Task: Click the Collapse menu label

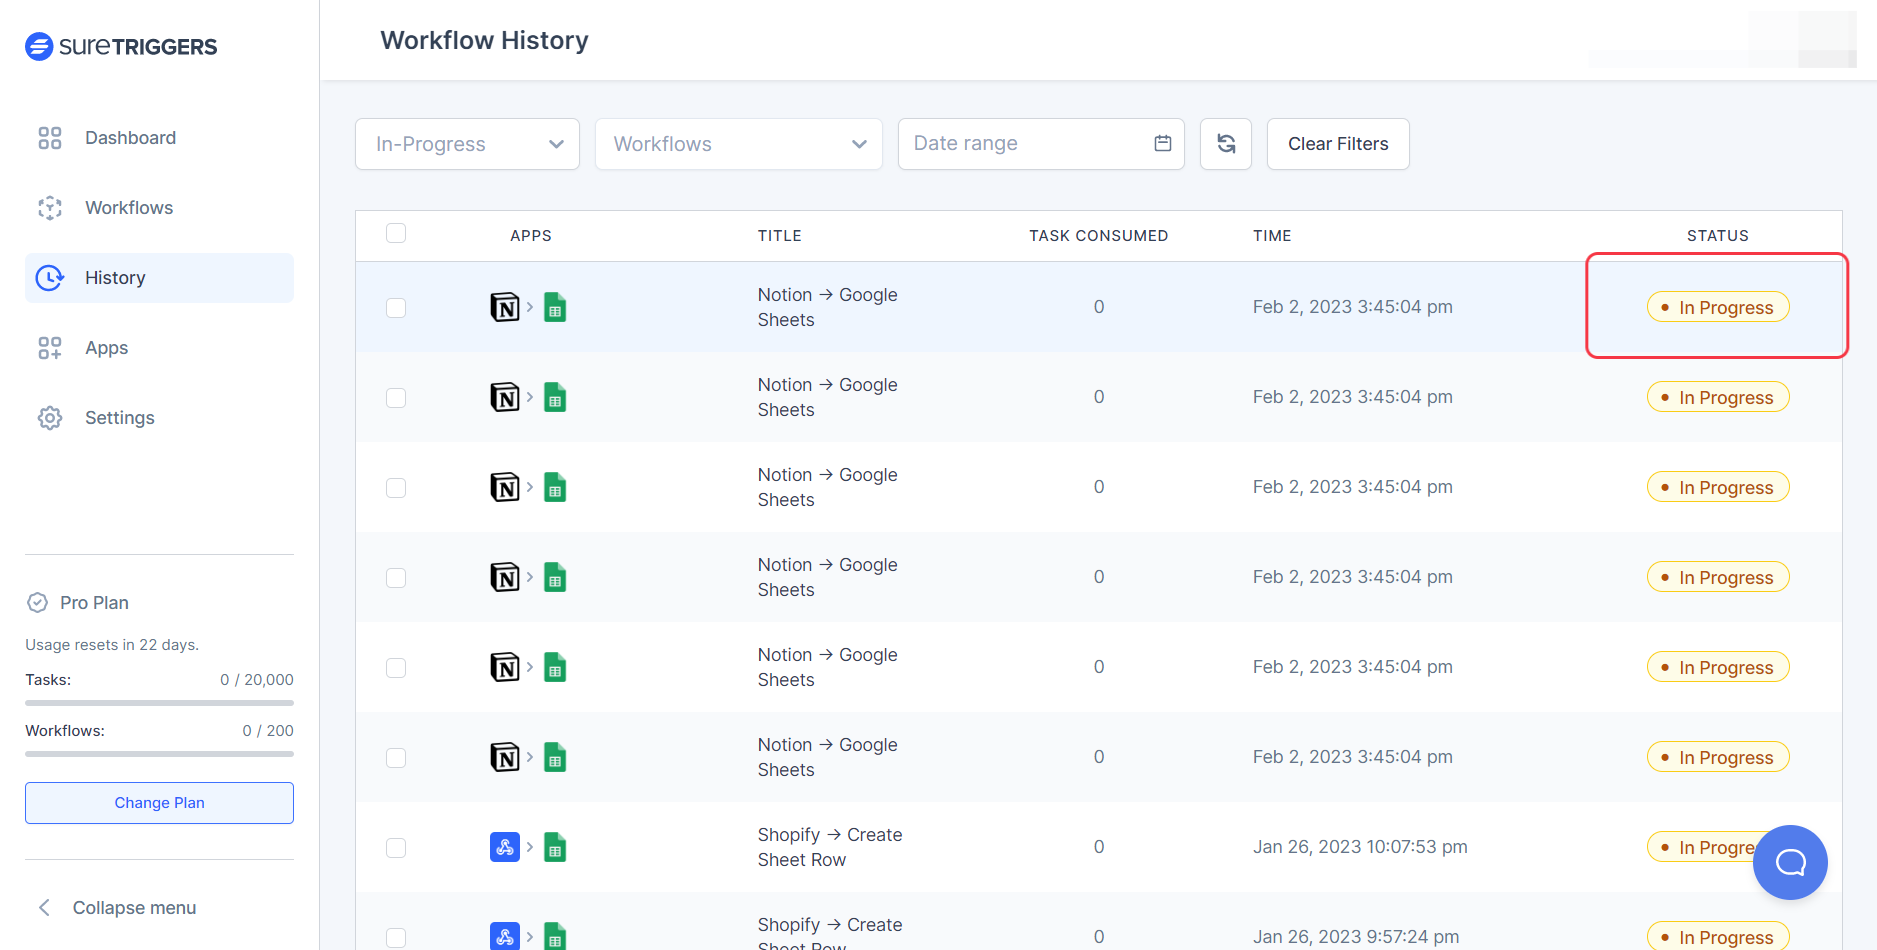Action: (x=134, y=908)
